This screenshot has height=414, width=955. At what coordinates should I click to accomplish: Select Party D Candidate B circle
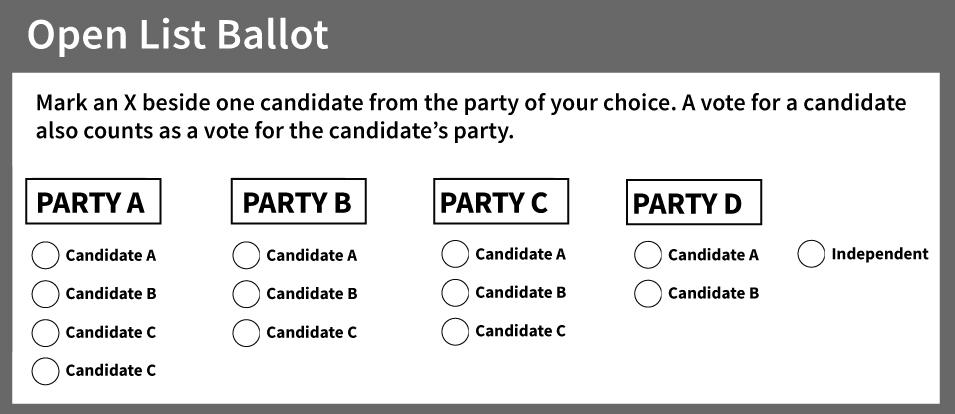[x=647, y=293]
